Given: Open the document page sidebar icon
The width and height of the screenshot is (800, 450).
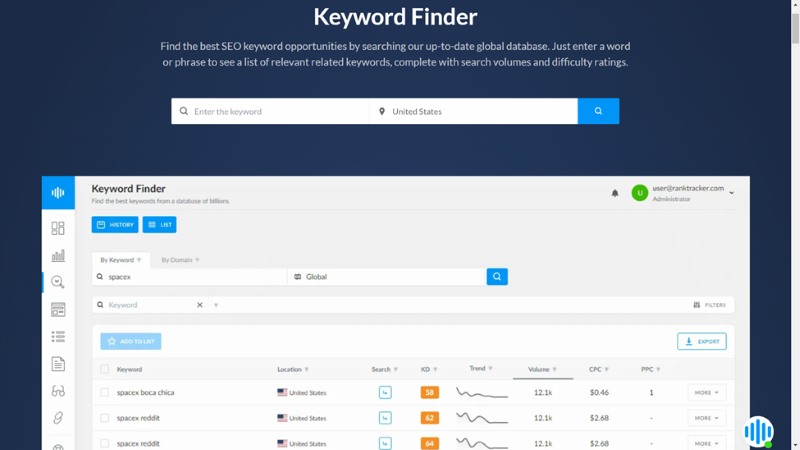Looking at the screenshot, I should [58, 364].
